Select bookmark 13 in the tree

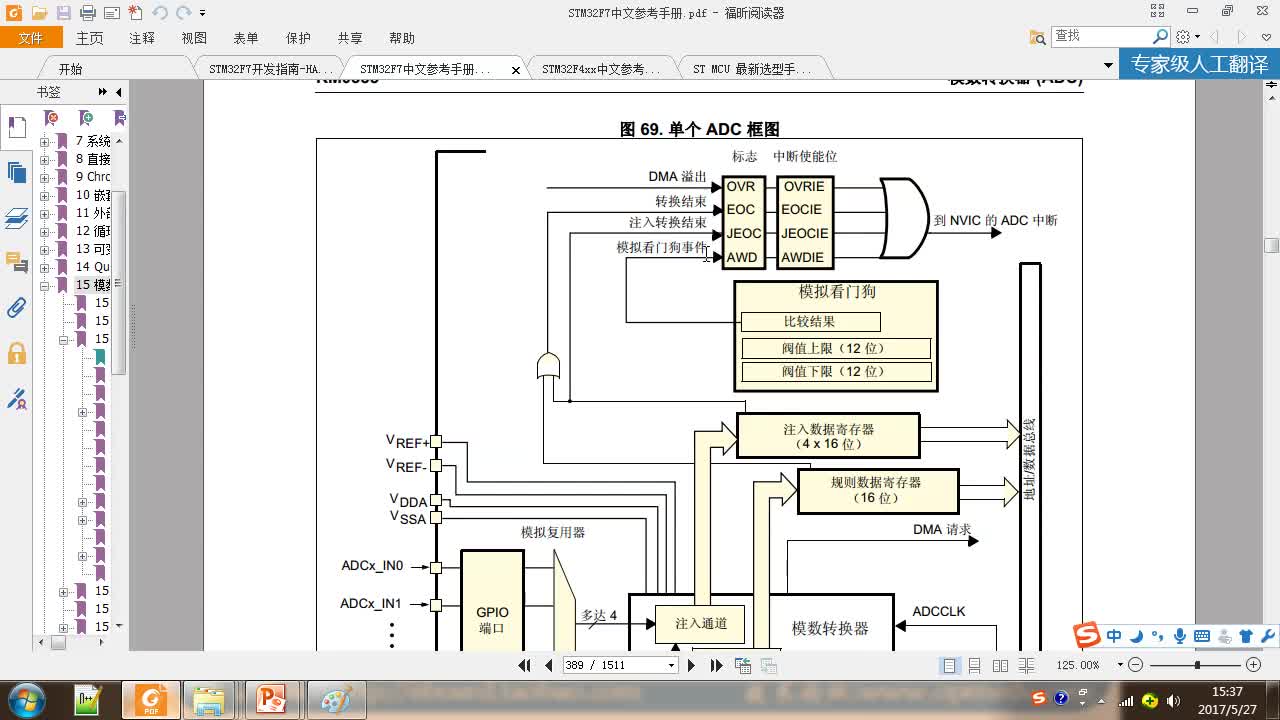coord(92,249)
